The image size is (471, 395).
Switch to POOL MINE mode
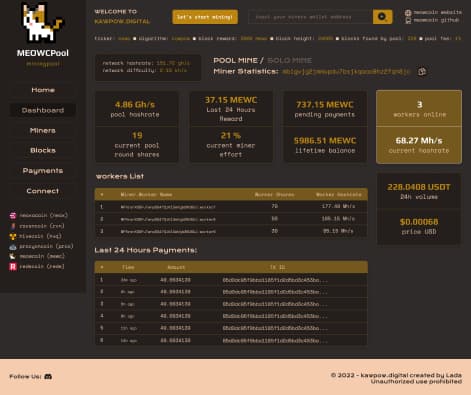tap(235, 60)
